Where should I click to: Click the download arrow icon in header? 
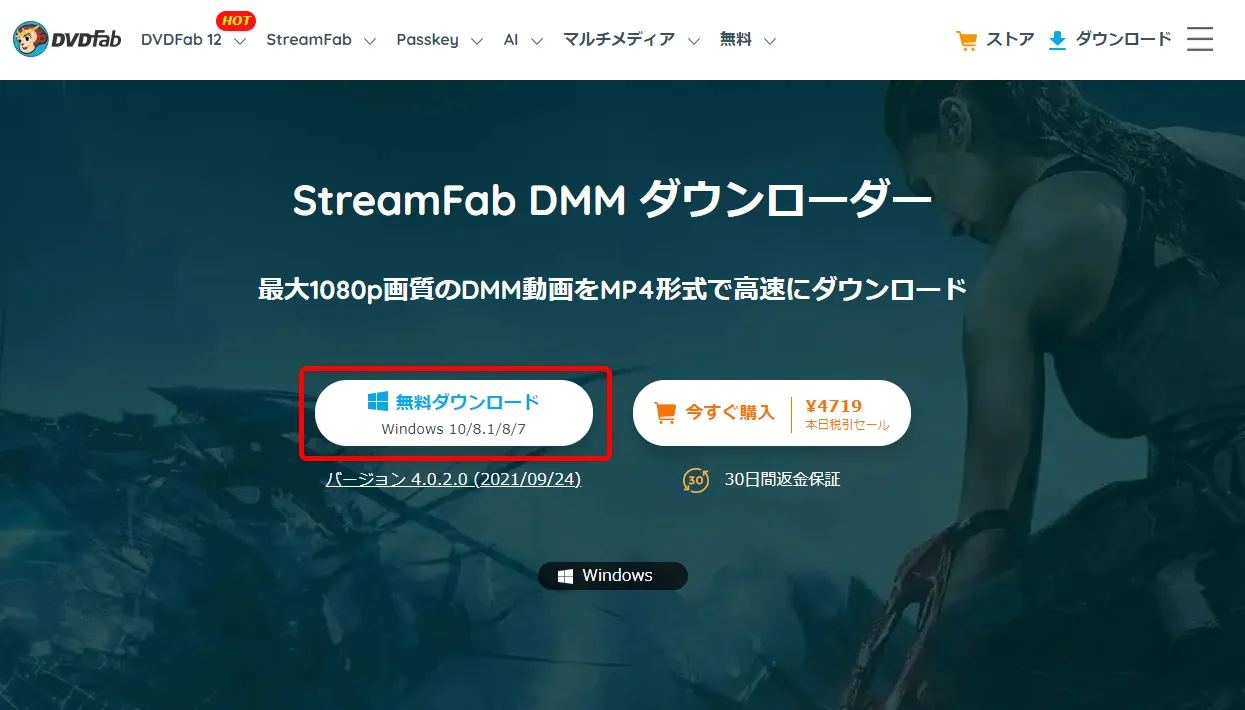click(1057, 40)
